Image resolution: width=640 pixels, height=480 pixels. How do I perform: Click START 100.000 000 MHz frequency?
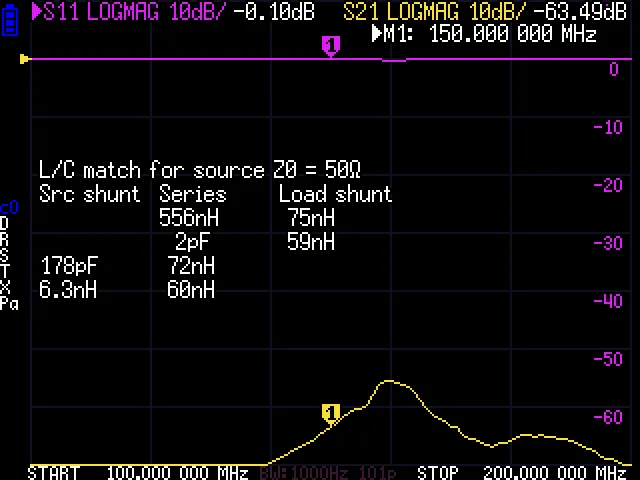[138, 473]
